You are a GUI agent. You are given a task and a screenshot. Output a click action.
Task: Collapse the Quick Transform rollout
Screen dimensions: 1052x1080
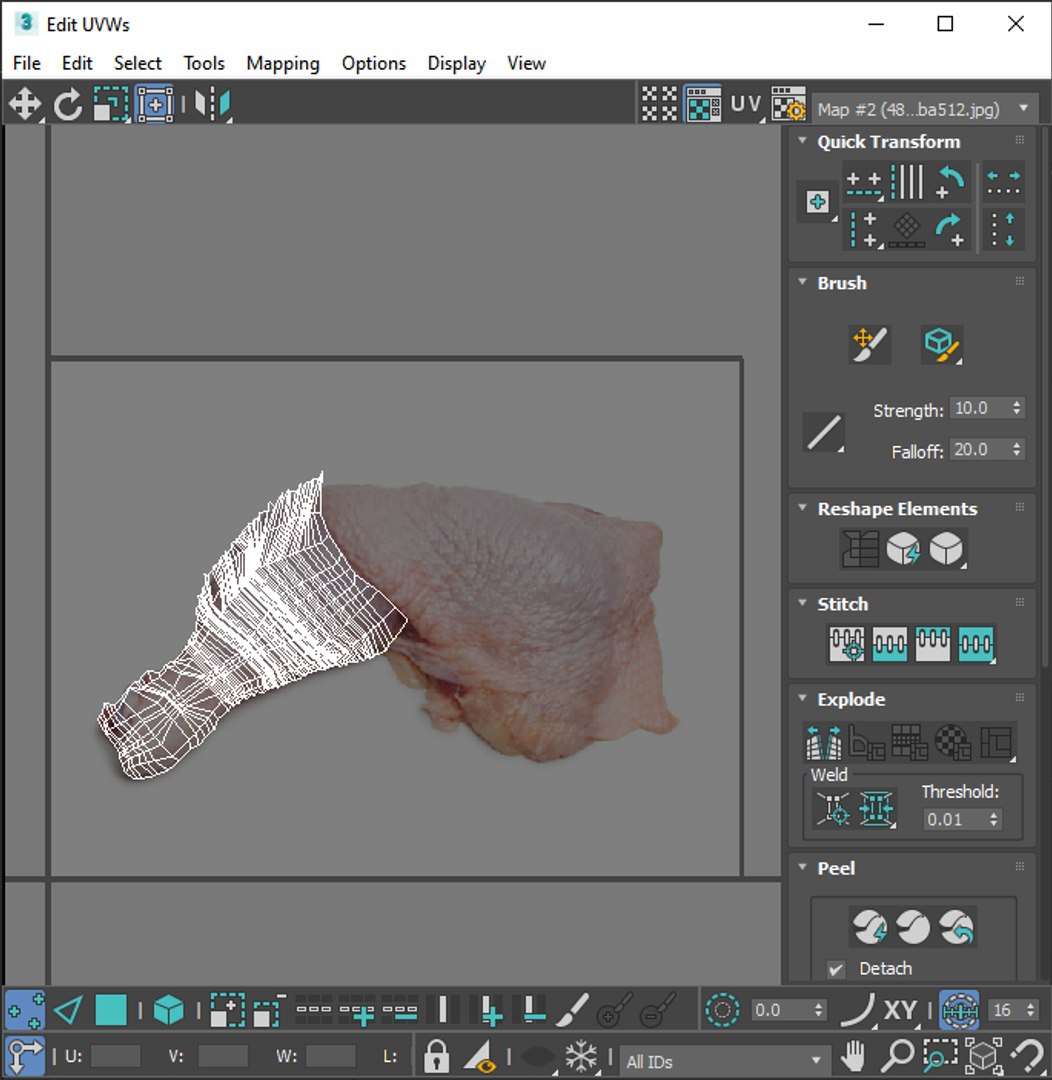(x=802, y=140)
